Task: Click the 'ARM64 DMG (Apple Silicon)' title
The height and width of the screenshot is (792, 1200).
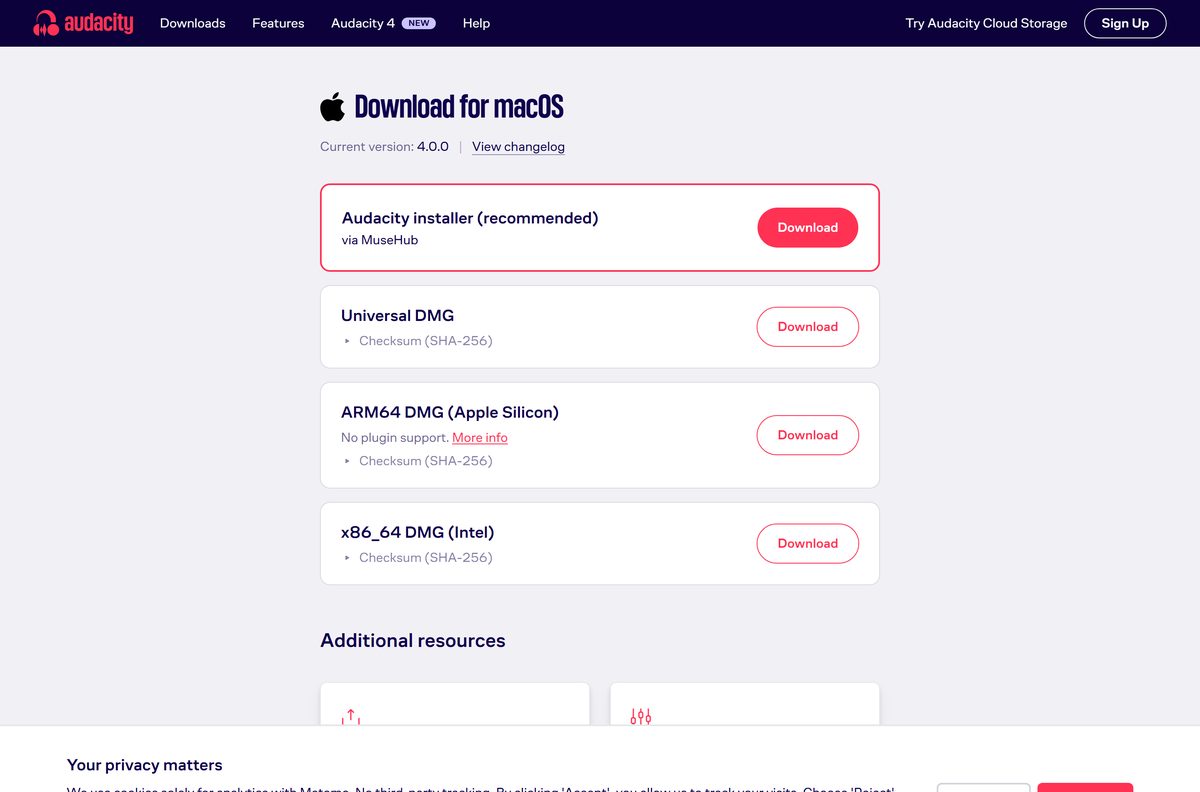Action: tap(450, 412)
